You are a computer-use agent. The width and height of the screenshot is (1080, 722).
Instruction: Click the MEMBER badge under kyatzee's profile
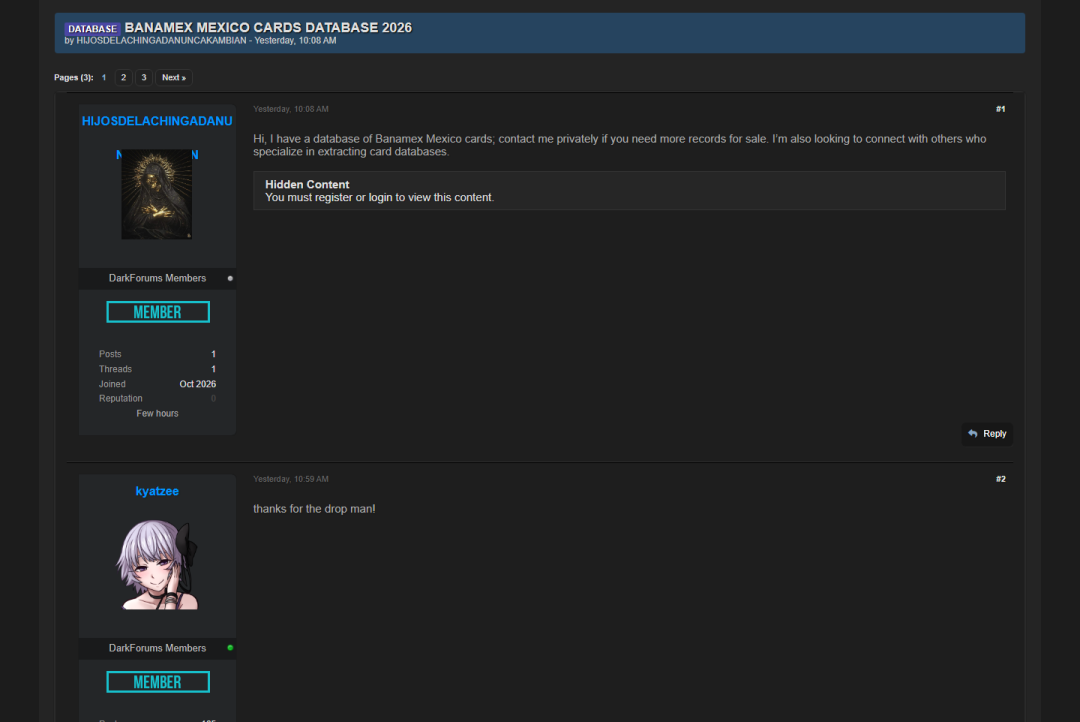tap(158, 682)
